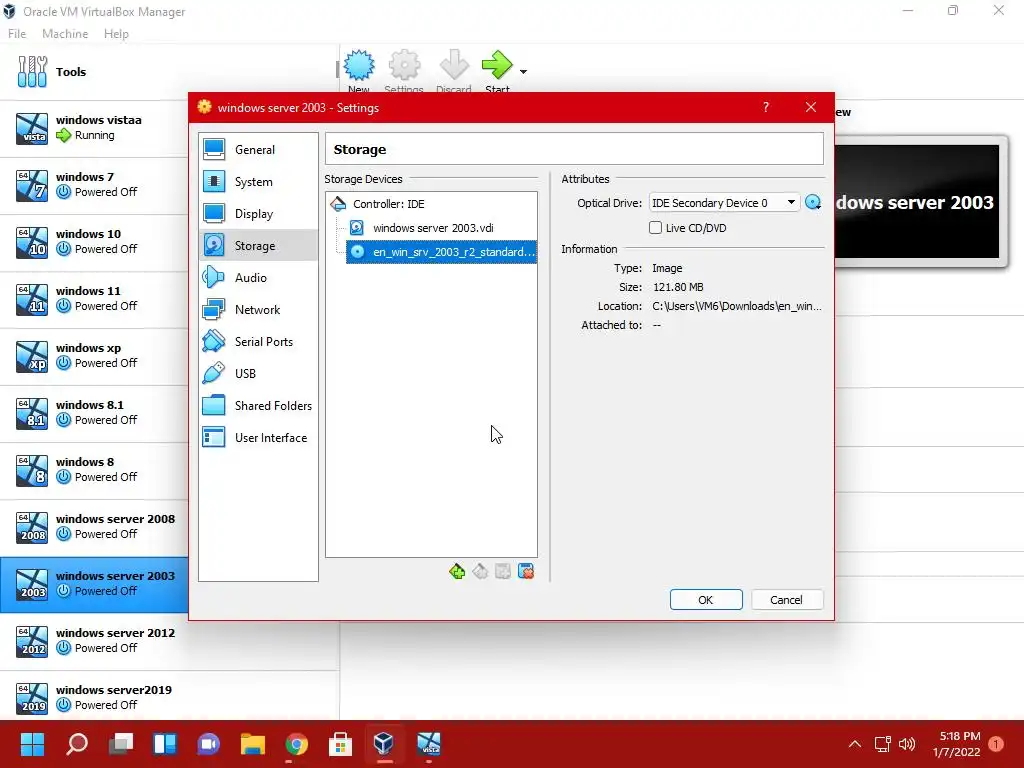Open the Help menu

pos(116,34)
